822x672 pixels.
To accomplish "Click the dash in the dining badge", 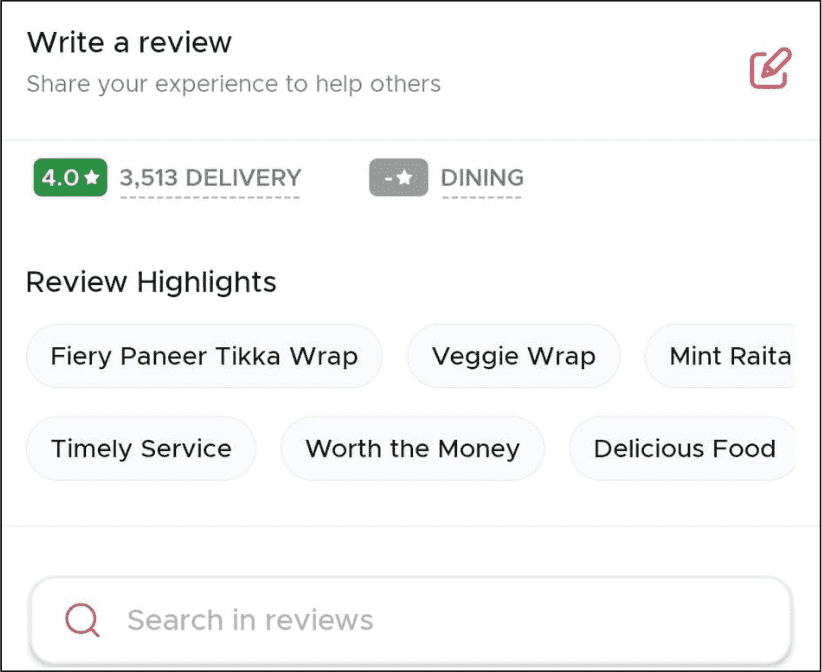I will pyautogui.click(x=388, y=179).
